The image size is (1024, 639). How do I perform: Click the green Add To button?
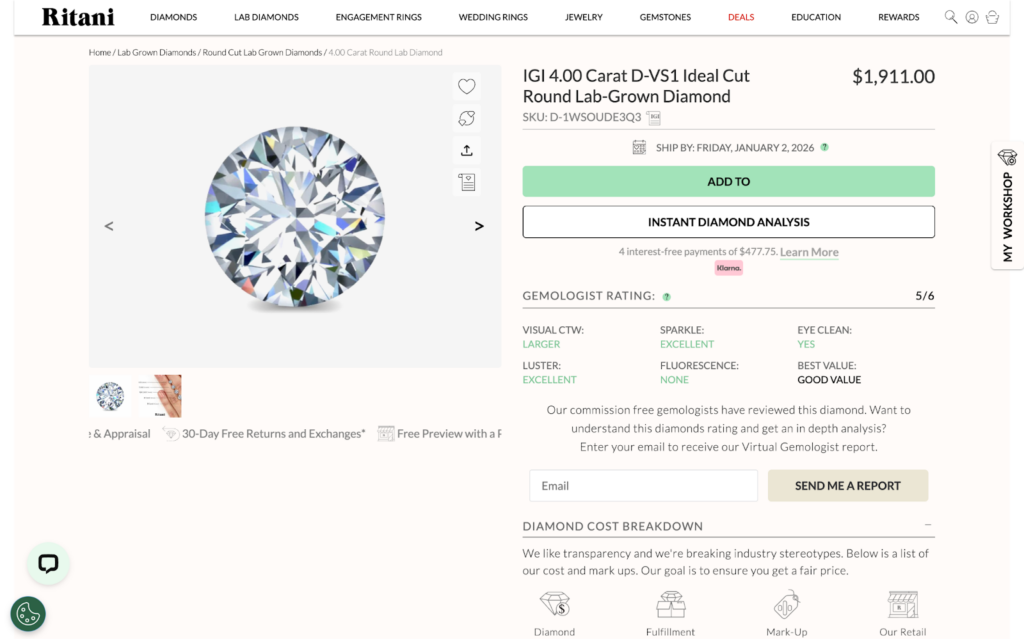click(x=728, y=182)
